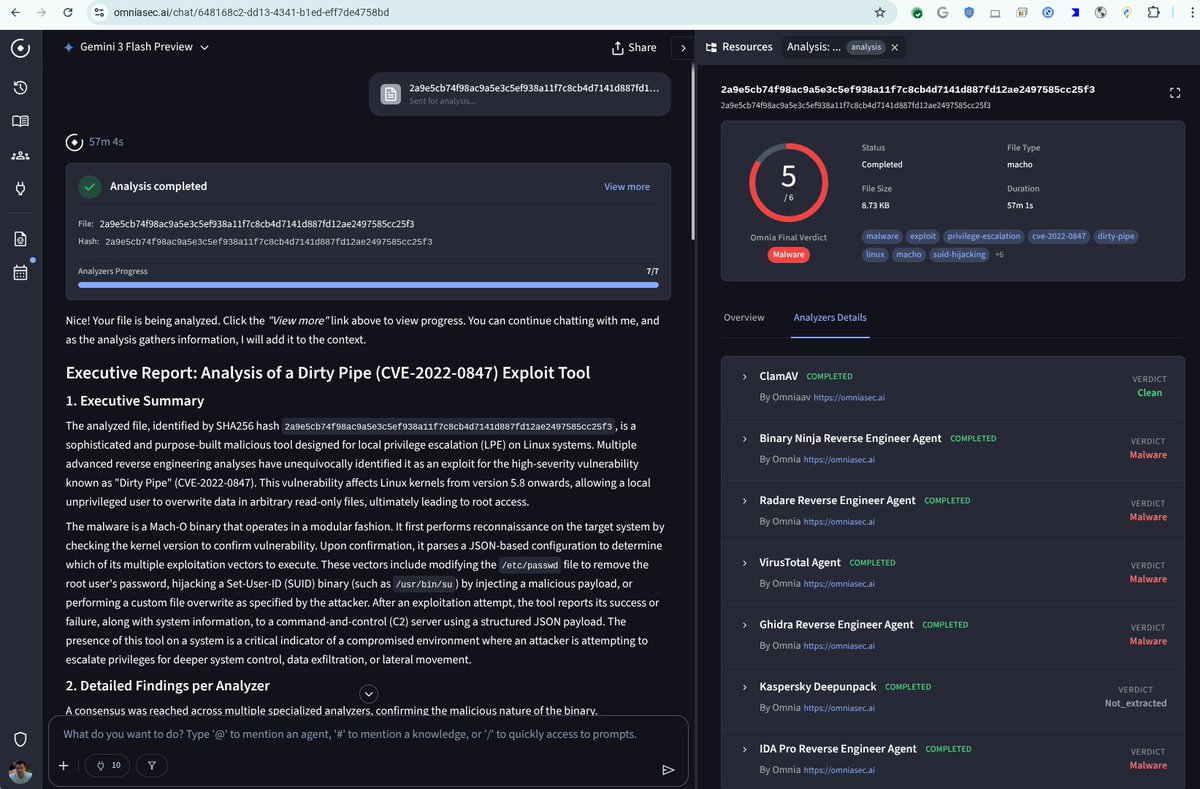
Task: Open the omniasec.ai link under VirusTotal Agent
Action: (839, 583)
